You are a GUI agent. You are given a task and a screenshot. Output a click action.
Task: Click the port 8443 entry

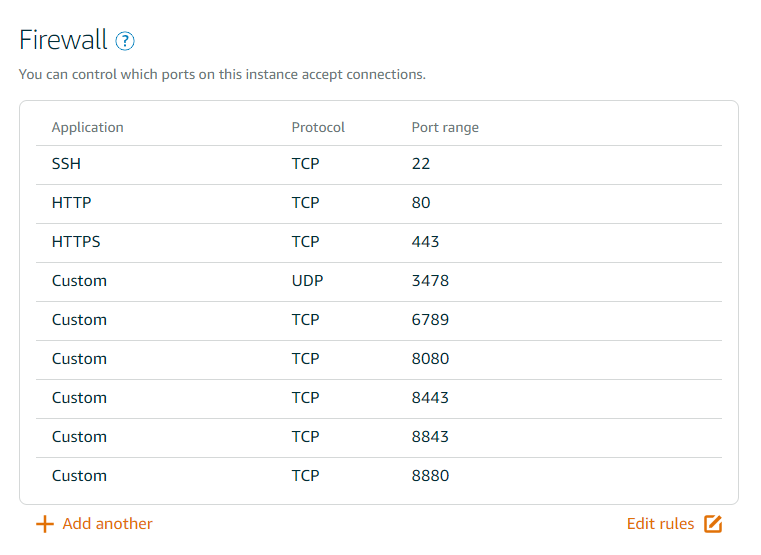coord(430,398)
